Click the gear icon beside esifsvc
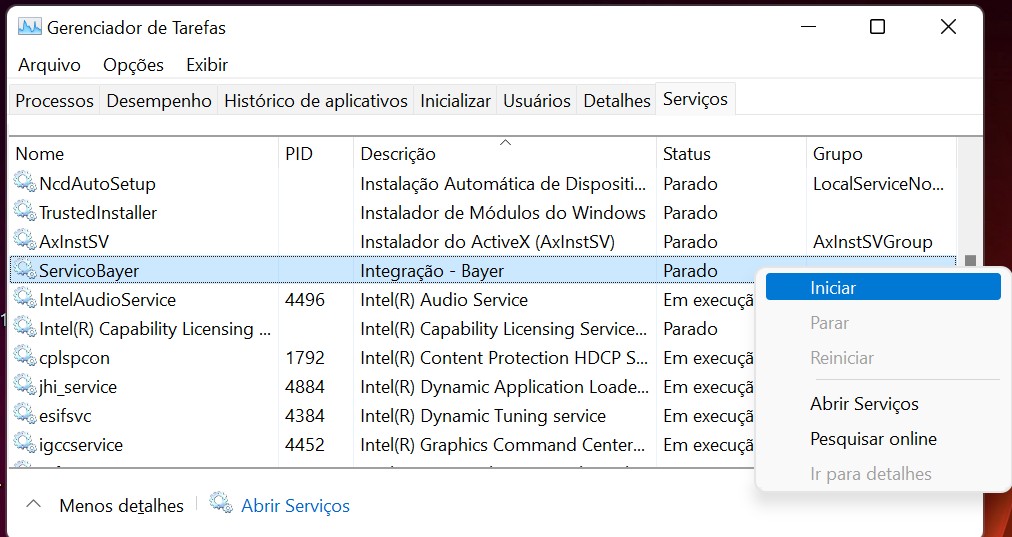The width and height of the screenshot is (1012, 537). [x=25, y=416]
